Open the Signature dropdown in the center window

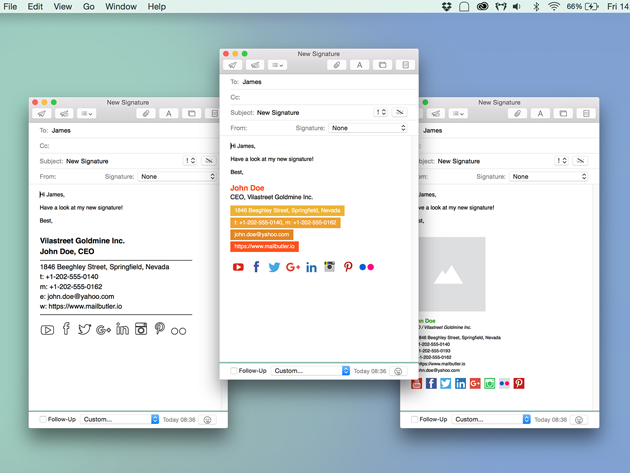tap(368, 128)
